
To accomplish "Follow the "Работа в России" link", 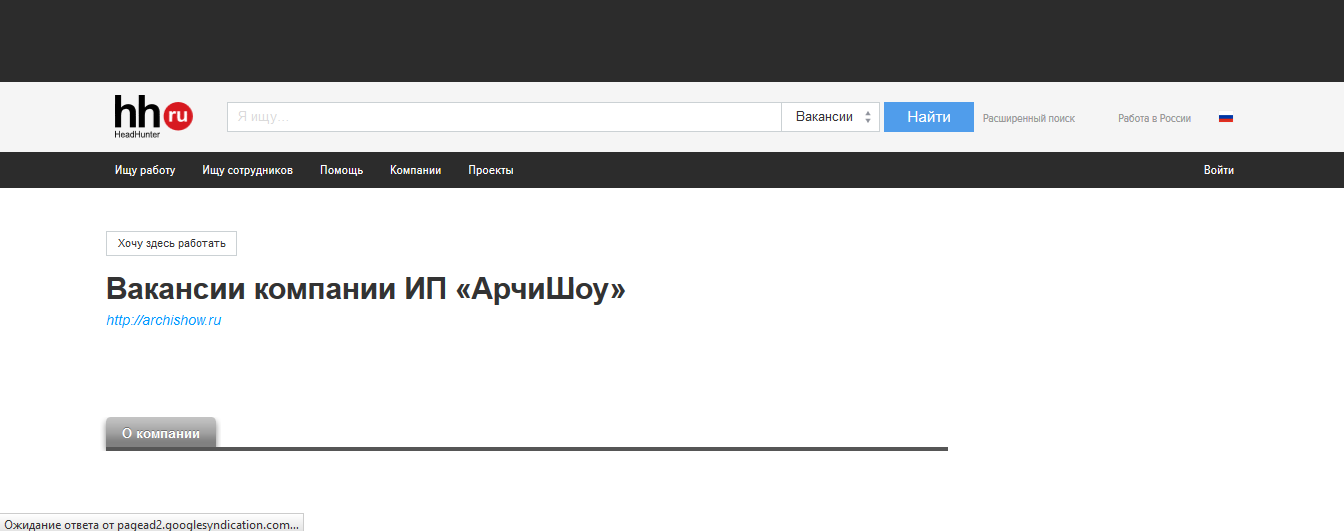I will [x=1154, y=118].
